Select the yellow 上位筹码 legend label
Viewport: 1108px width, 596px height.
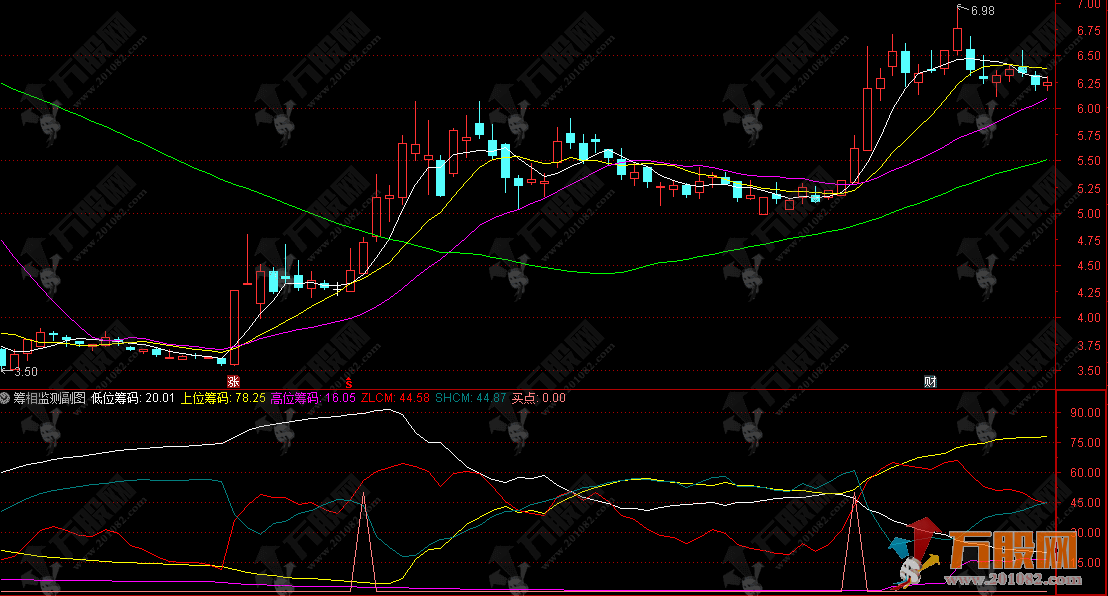[222, 397]
